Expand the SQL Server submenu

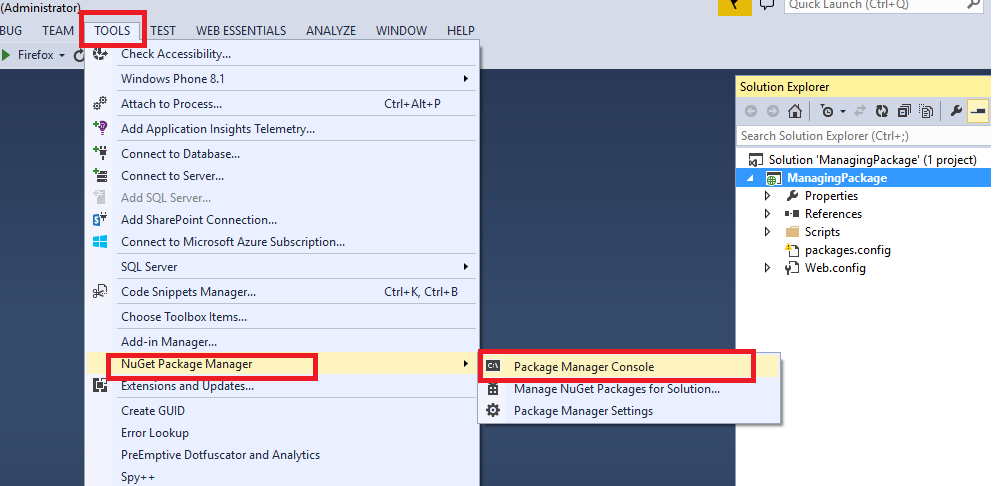click(x=282, y=266)
